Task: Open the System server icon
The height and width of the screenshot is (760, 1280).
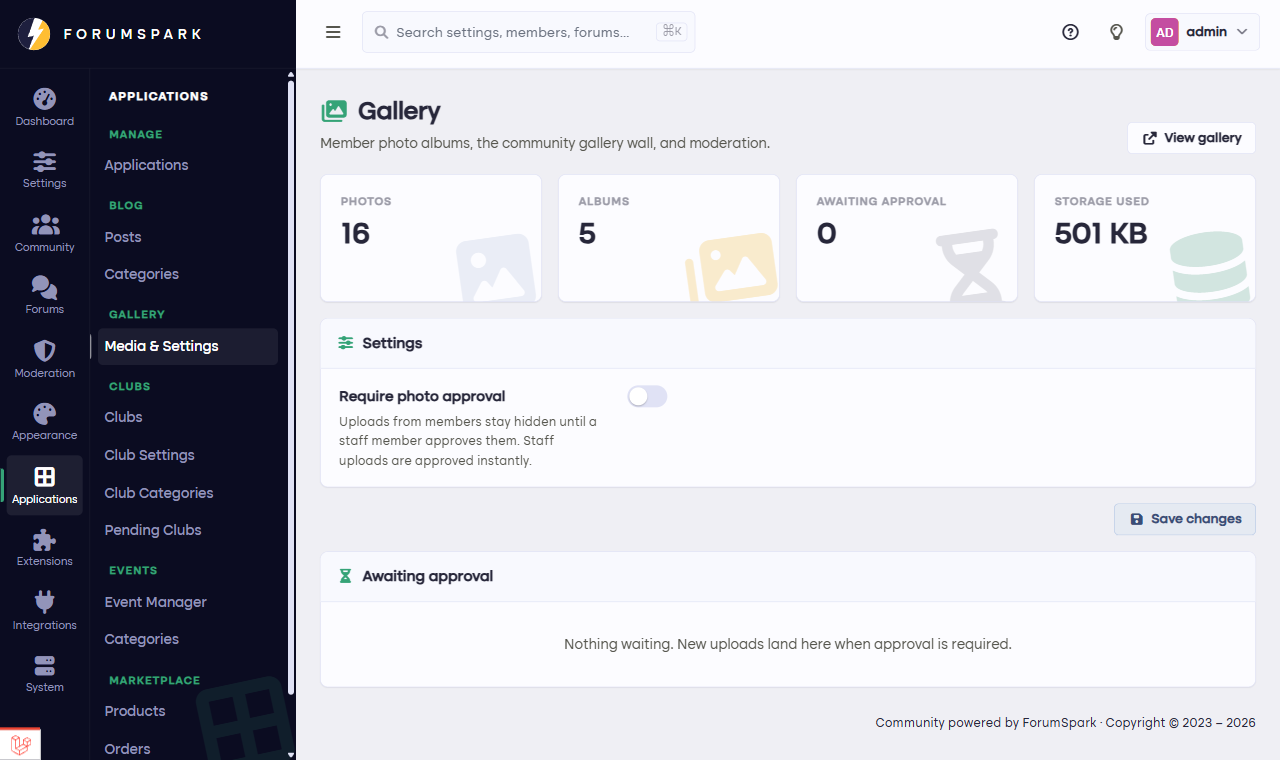Action: tap(45, 665)
